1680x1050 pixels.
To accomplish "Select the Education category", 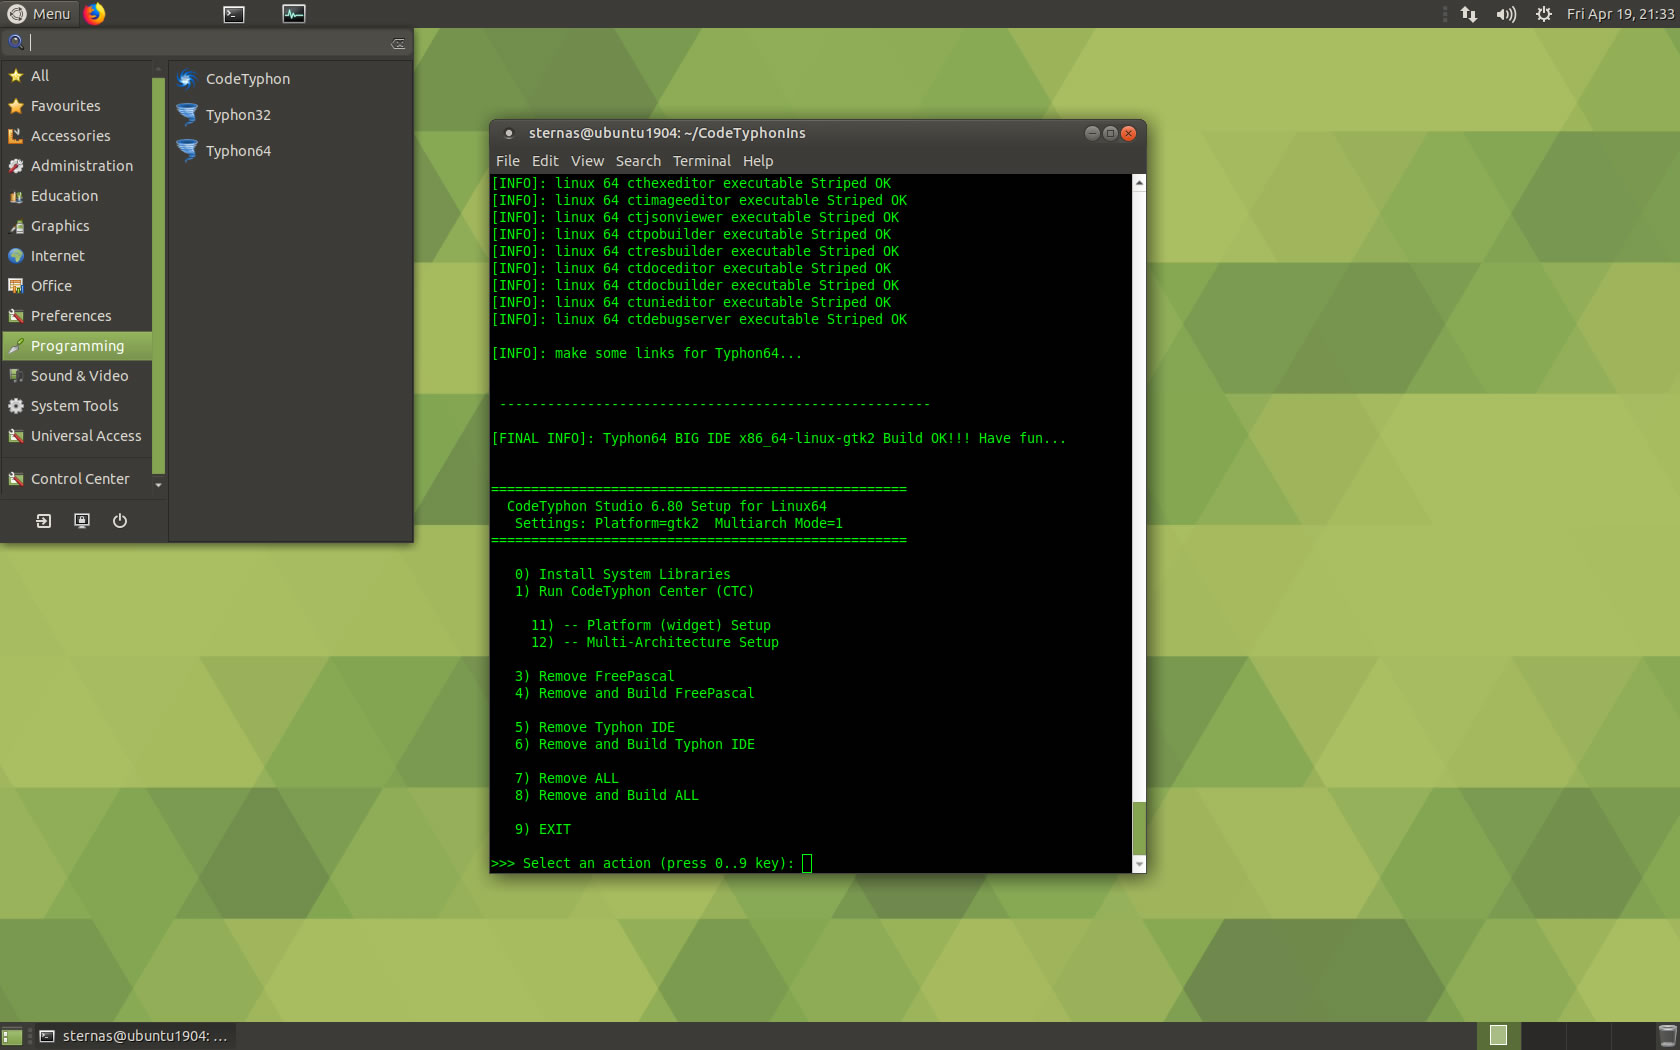I will tap(77, 196).
